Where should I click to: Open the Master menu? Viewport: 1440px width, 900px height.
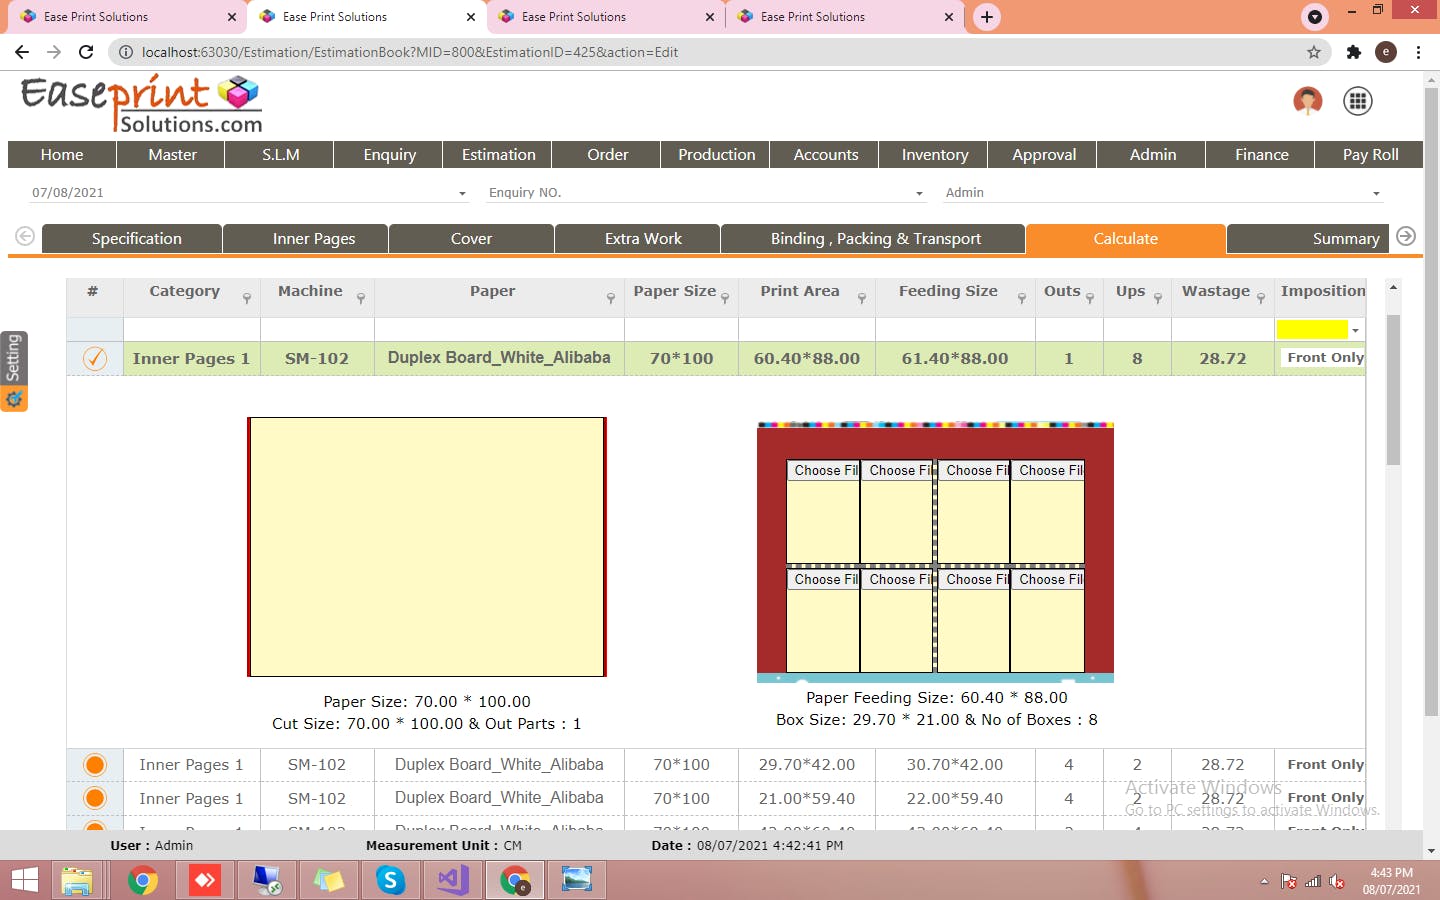pyautogui.click(x=172, y=155)
